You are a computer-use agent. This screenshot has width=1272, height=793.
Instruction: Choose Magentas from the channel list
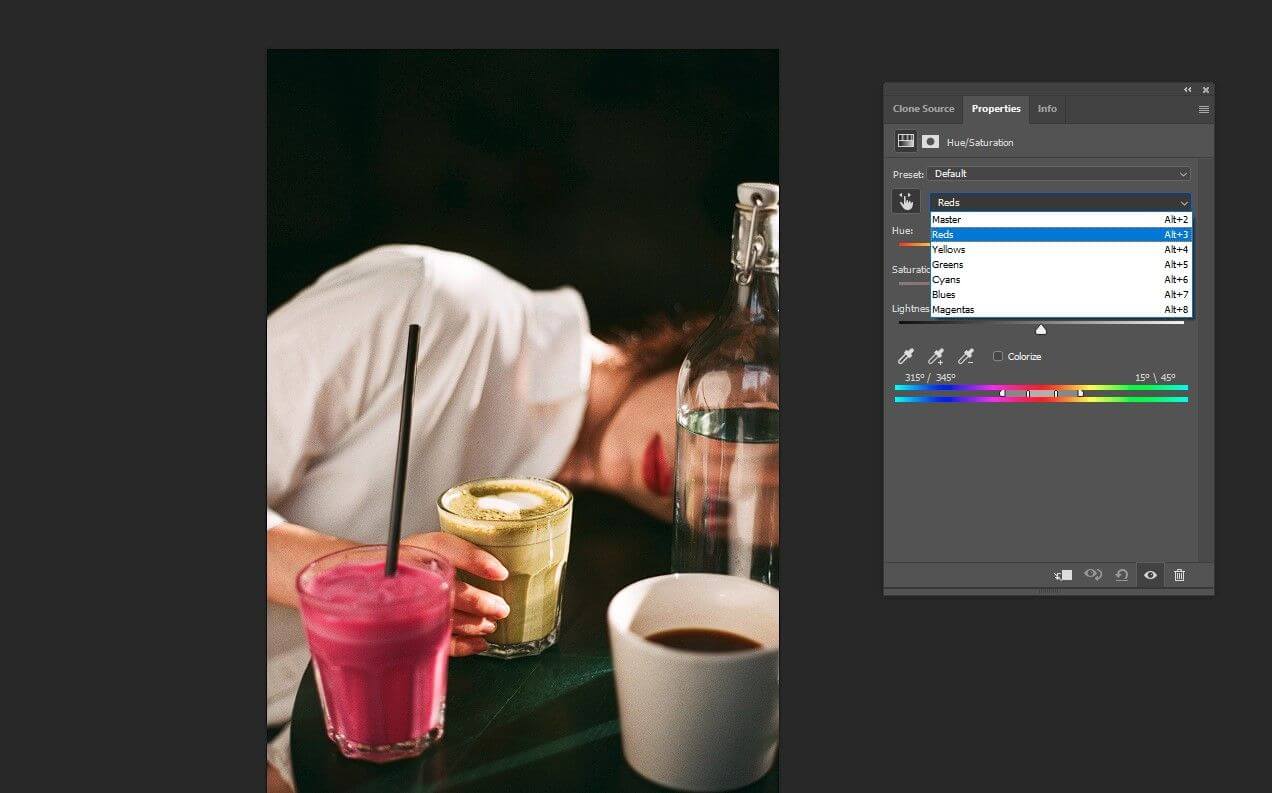[953, 309]
